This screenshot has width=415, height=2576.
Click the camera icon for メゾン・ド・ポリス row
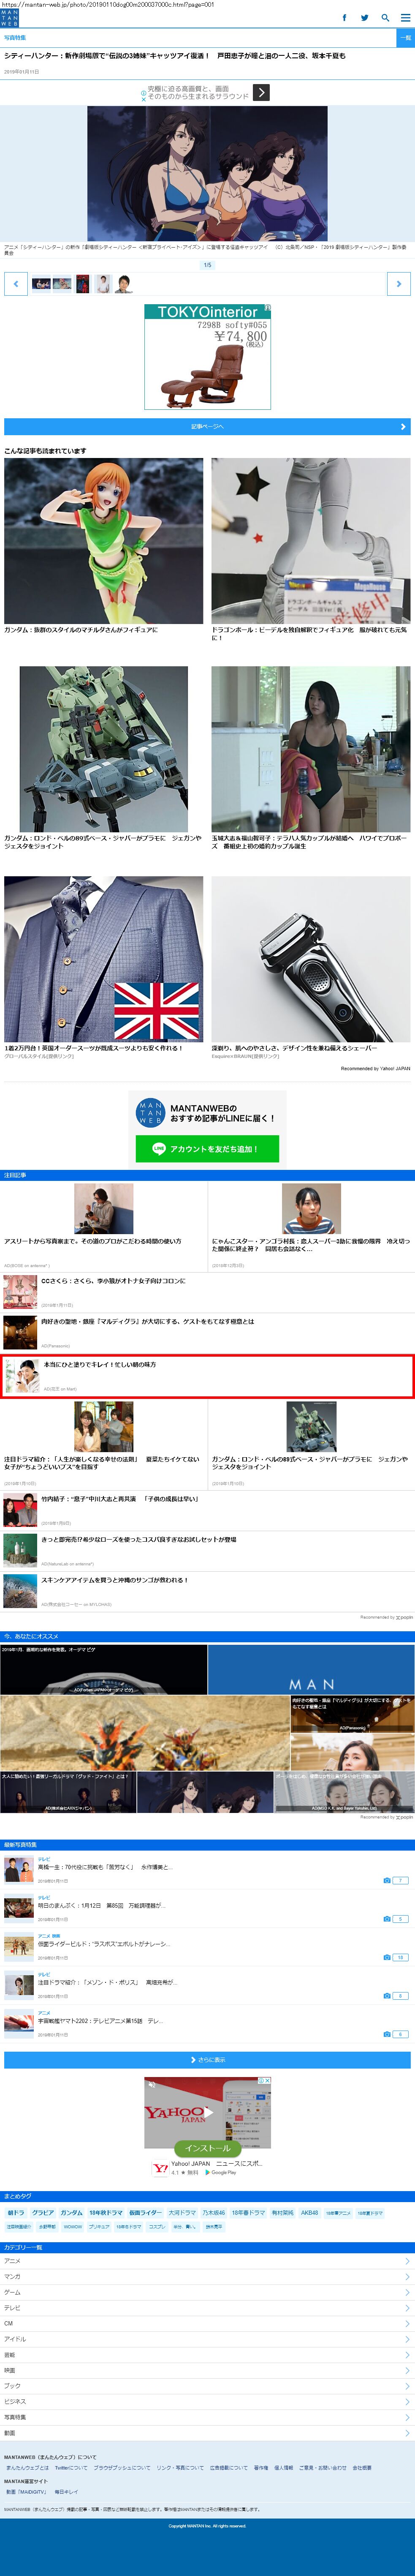[387, 1996]
